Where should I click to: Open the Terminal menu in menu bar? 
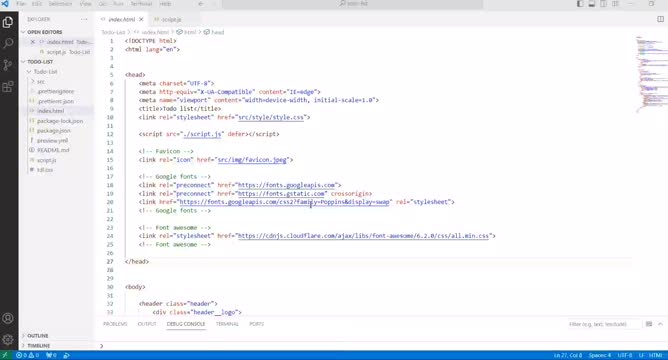pyautogui.click(x=141, y=4)
